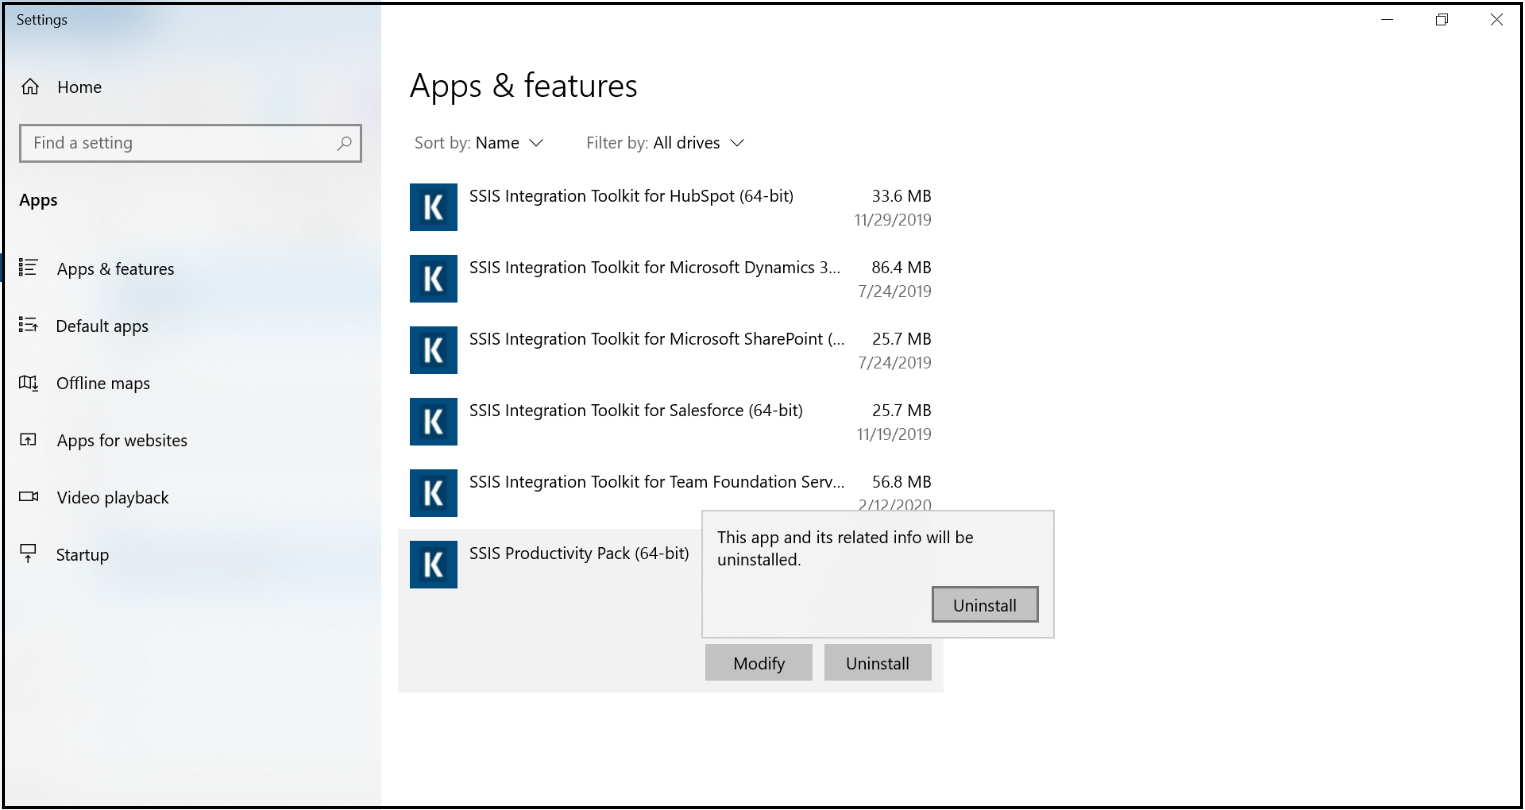Select SSIS Integration Toolkit for Team Foundation

[671, 493]
